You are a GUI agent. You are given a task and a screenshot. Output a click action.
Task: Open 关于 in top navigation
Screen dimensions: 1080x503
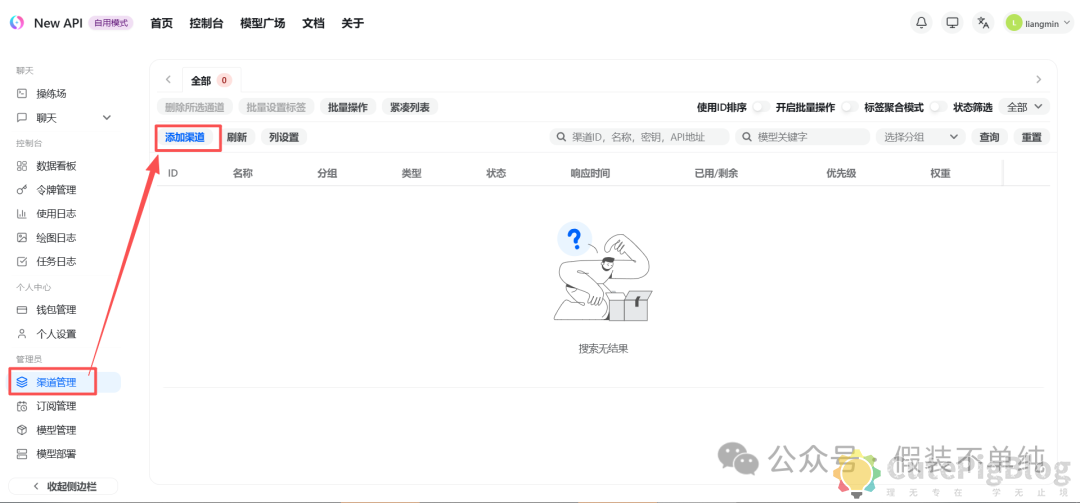[x=353, y=23]
